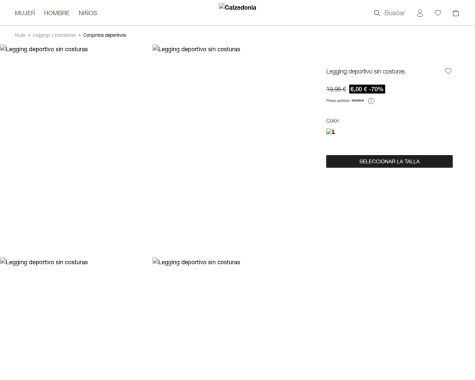Image resolution: width=475 pixels, height=380 pixels.
Task: Go to Mujer breadcrumb
Action: pyautogui.click(x=20, y=35)
